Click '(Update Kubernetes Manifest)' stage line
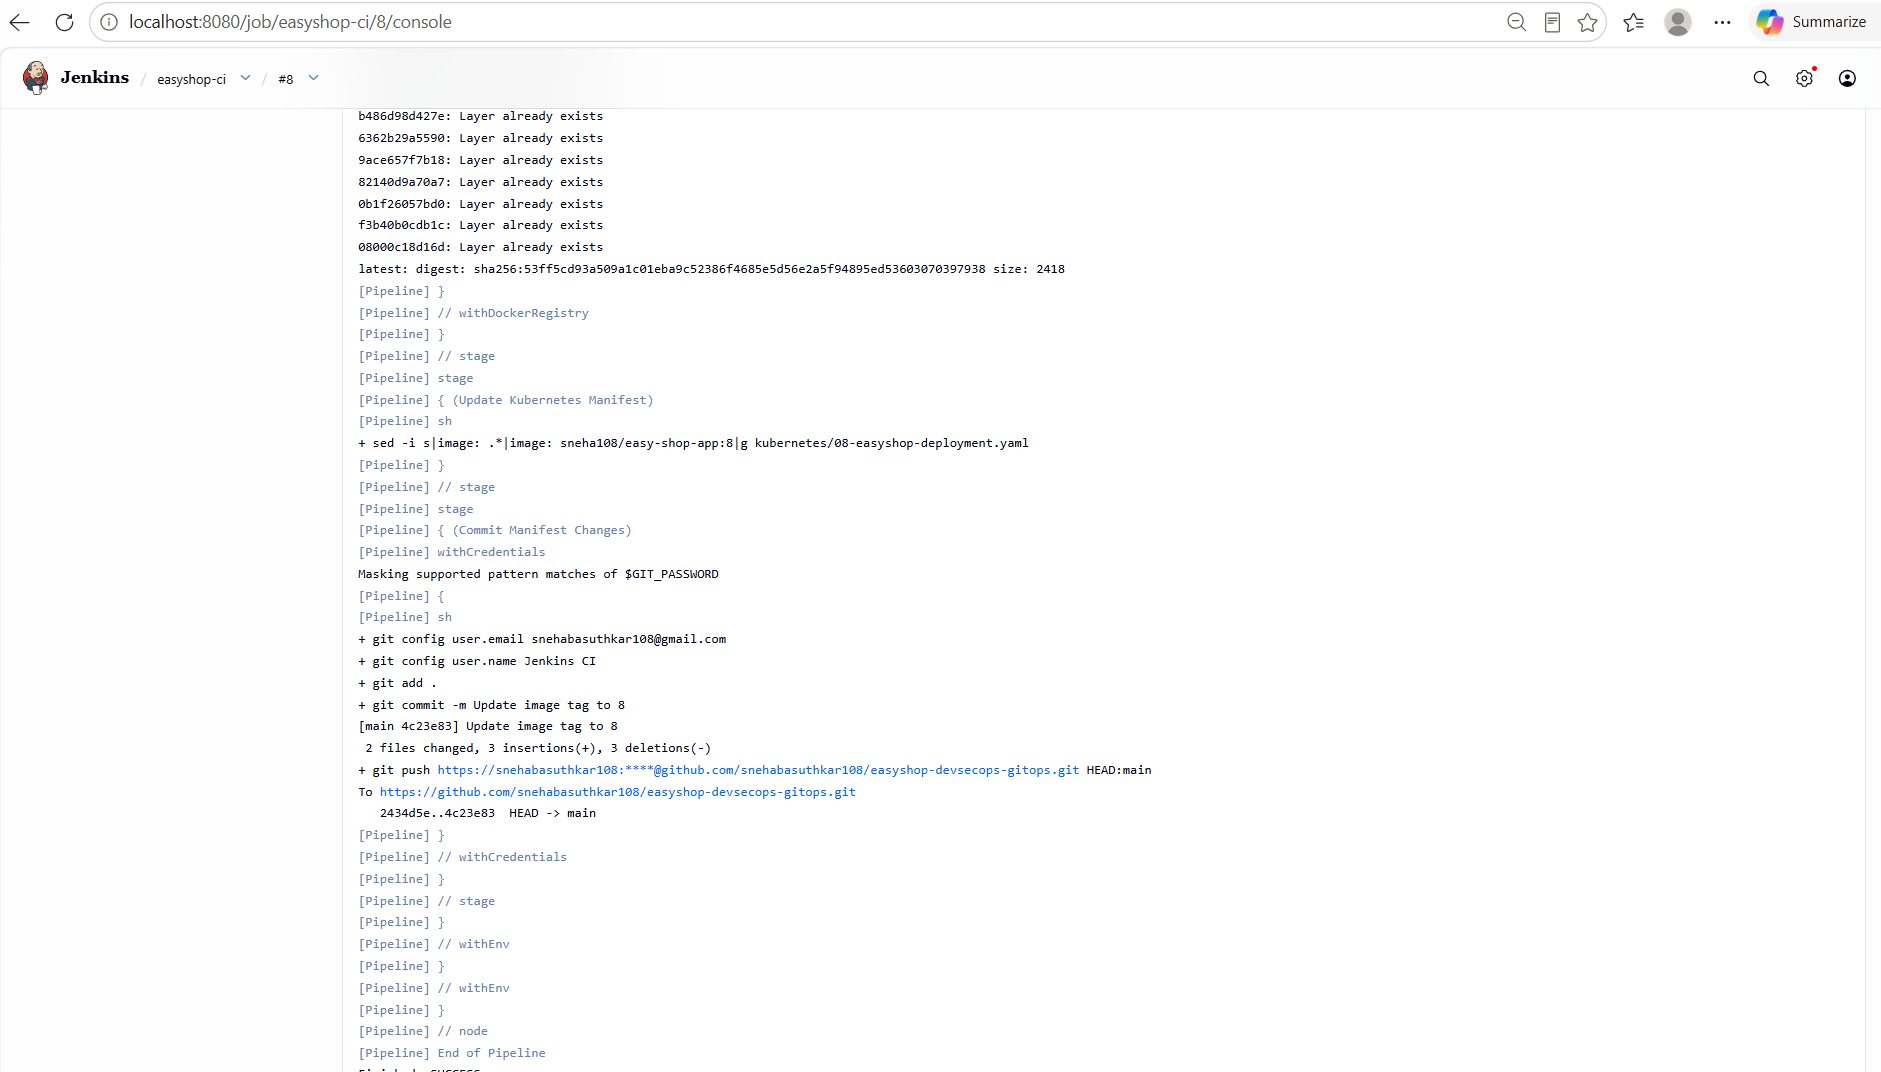Screen dimensions: 1881x1072 tap(505, 400)
